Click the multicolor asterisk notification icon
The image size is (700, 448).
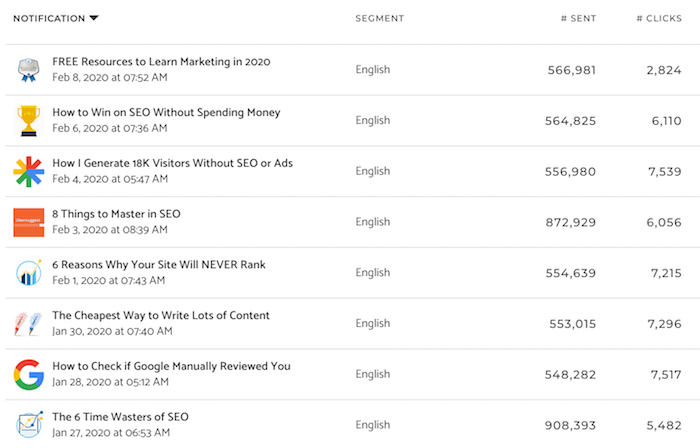pyautogui.click(x=28, y=172)
